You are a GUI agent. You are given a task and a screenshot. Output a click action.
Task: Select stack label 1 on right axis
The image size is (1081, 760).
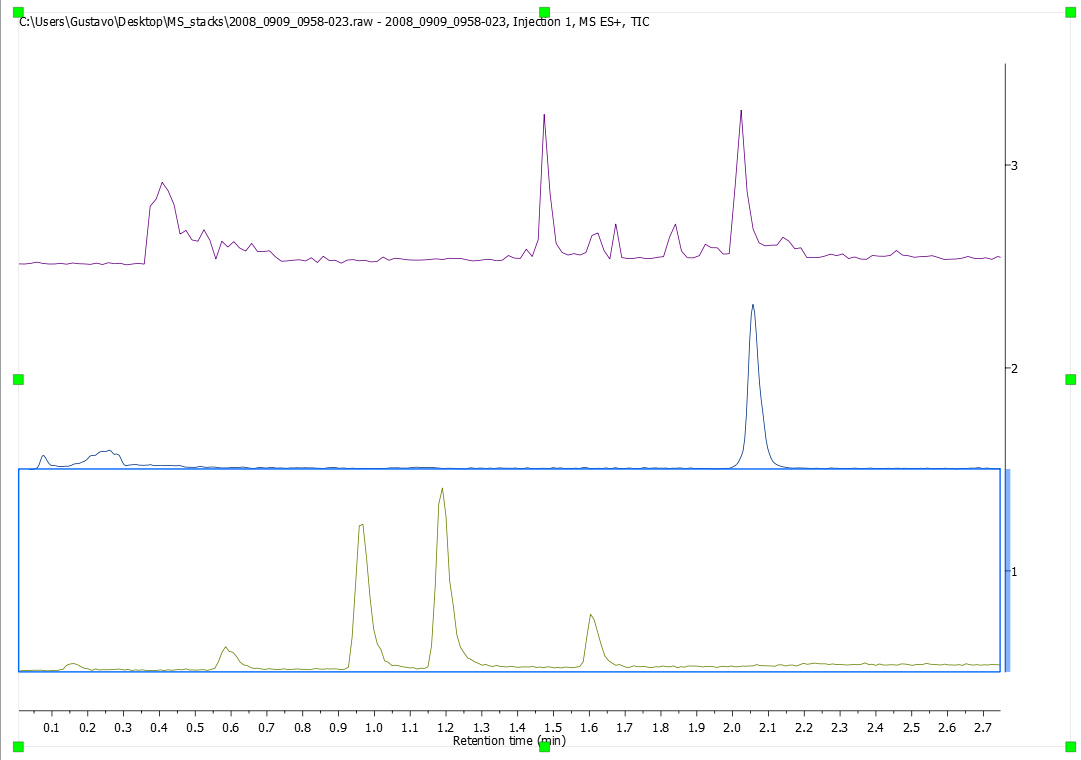1014,571
